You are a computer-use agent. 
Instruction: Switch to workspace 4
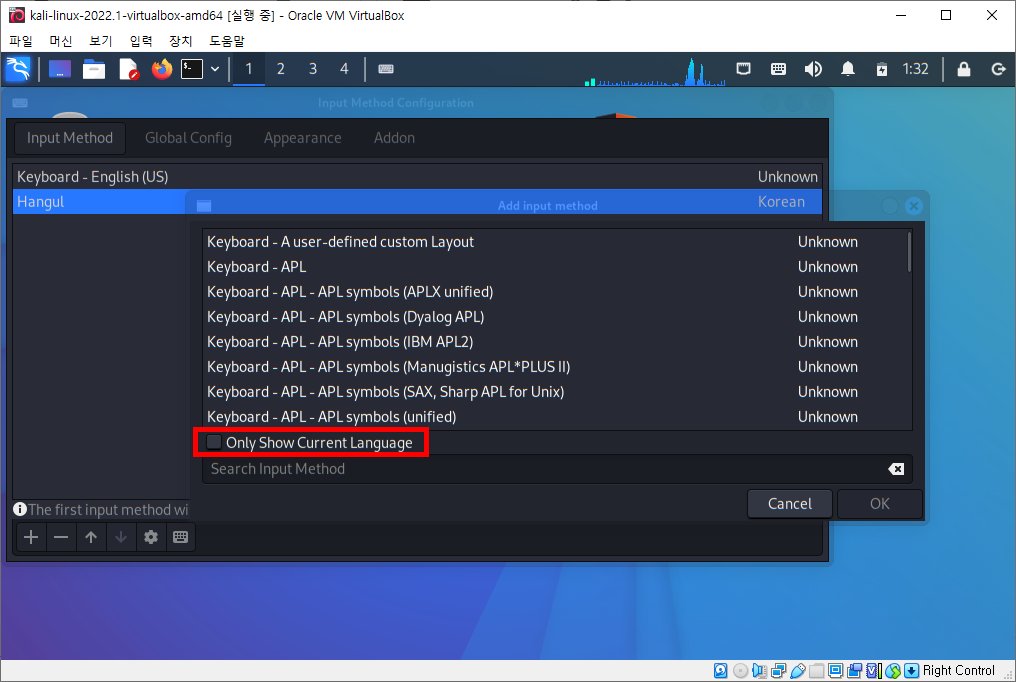344,69
